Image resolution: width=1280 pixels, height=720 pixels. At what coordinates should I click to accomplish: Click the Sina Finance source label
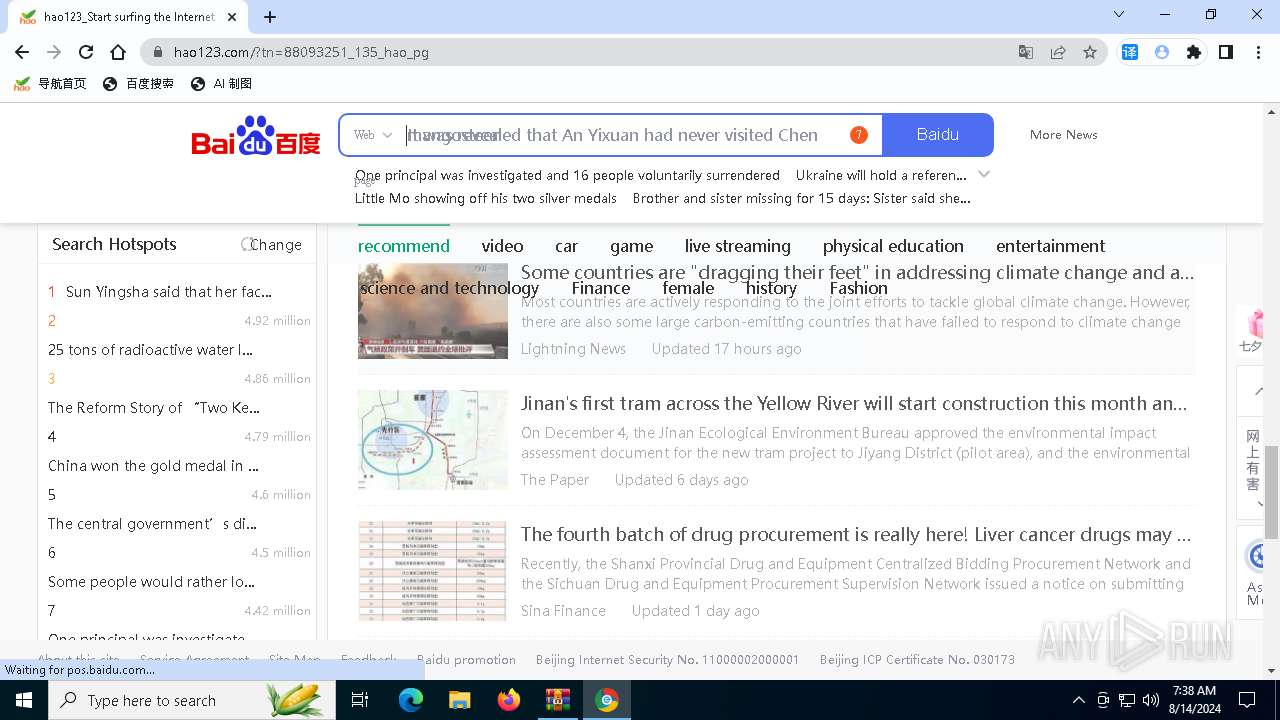tap(563, 611)
